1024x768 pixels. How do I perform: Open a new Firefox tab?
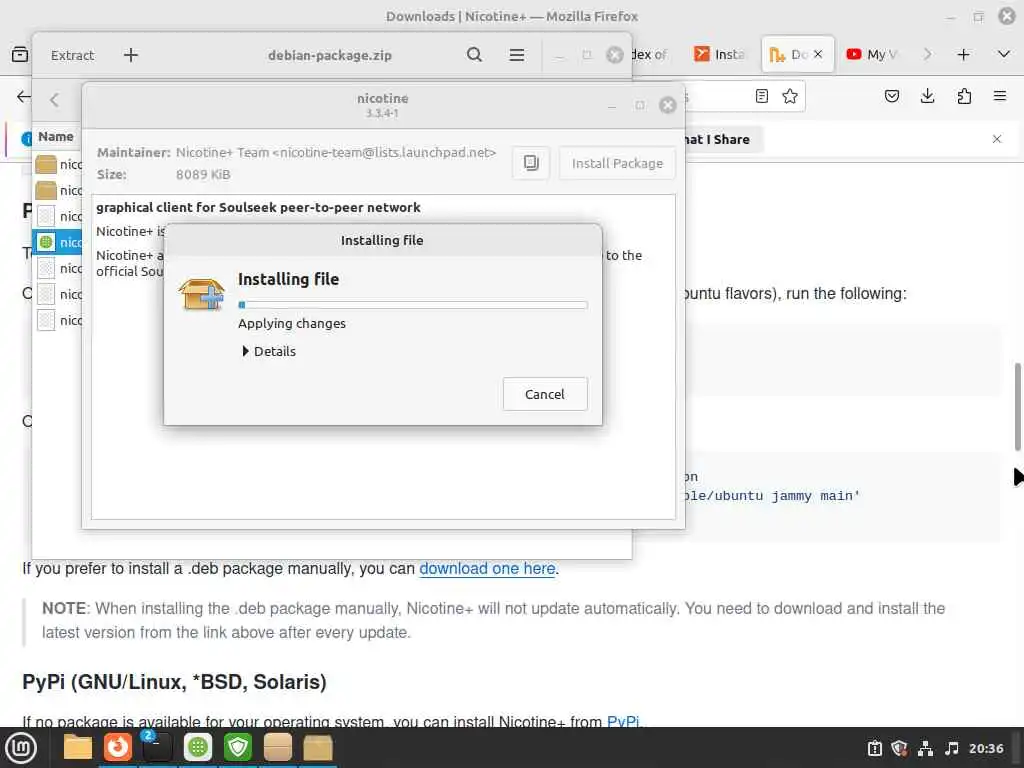tap(963, 55)
